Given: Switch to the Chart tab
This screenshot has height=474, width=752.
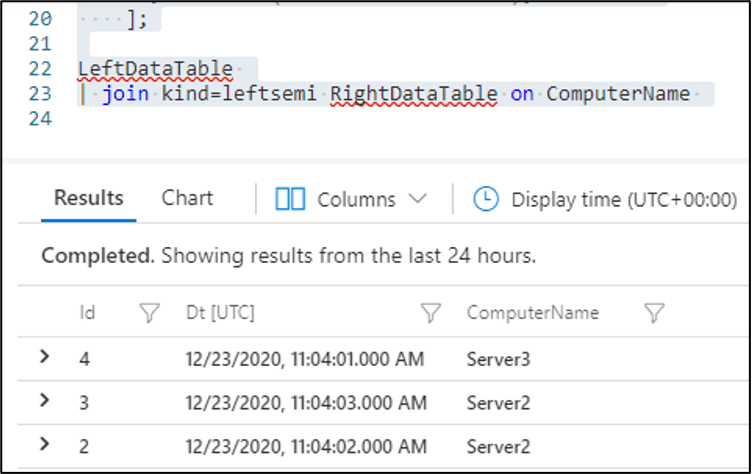Looking at the screenshot, I should pyautogui.click(x=187, y=198).
